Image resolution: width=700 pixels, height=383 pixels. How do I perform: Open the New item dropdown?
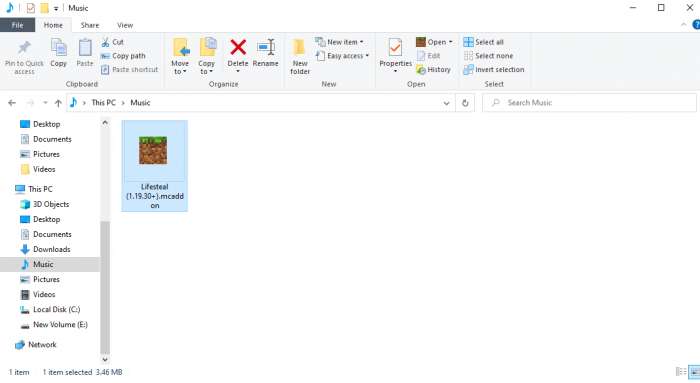coord(339,42)
